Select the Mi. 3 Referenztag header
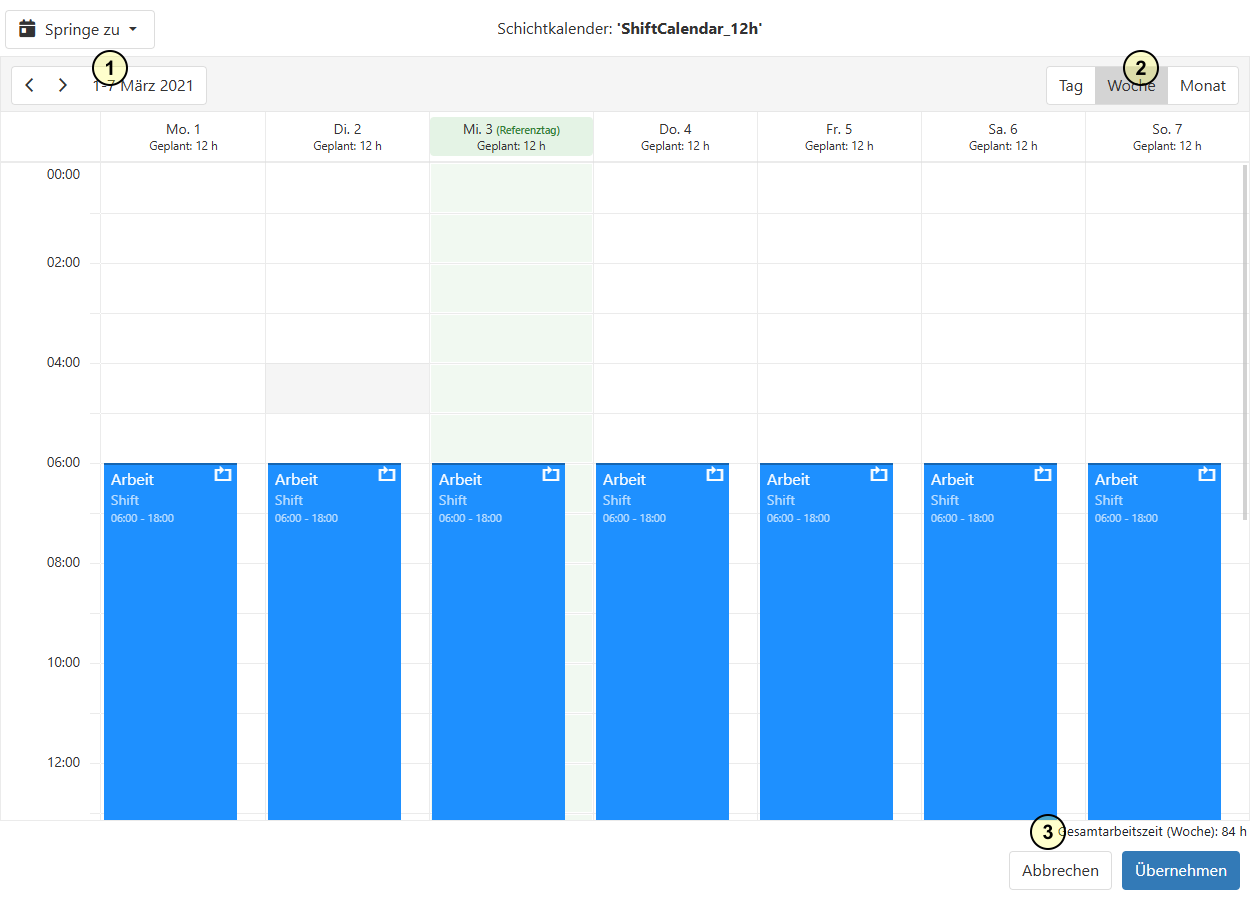 click(511, 137)
